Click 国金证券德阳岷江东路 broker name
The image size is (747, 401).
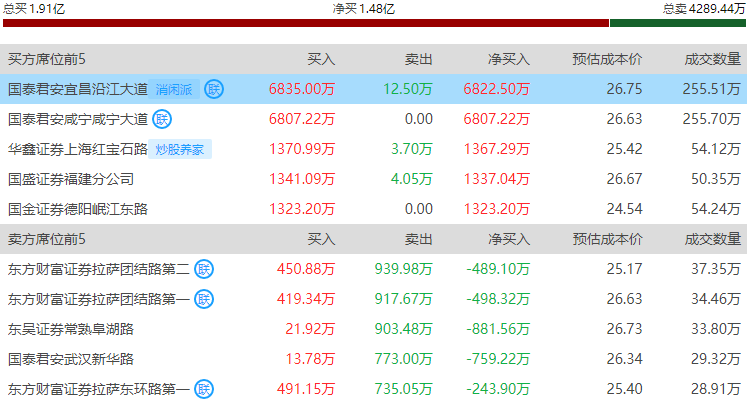[x=77, y=209]
